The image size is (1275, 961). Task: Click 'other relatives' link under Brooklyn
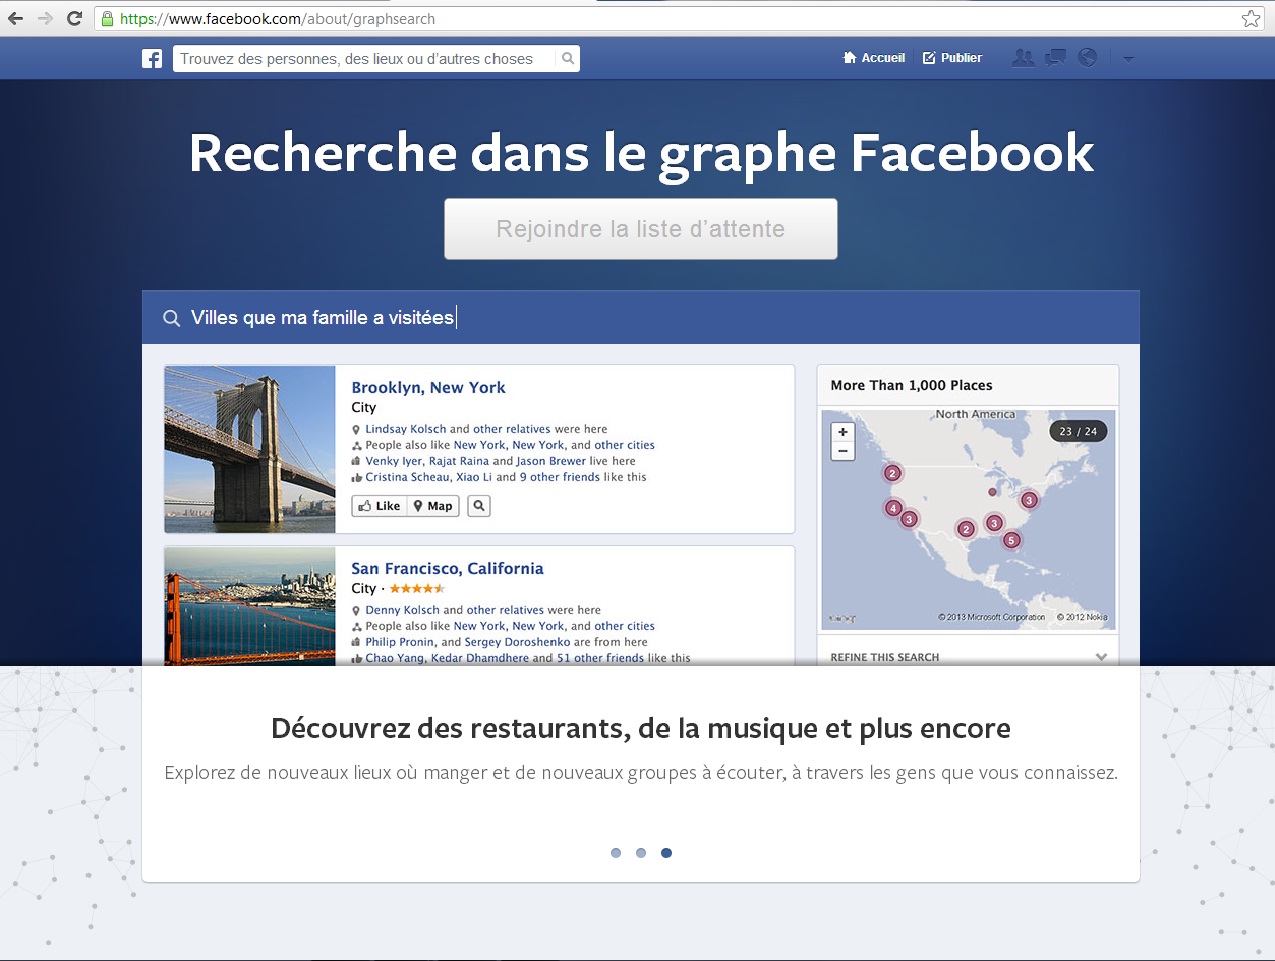pos(512,429)
